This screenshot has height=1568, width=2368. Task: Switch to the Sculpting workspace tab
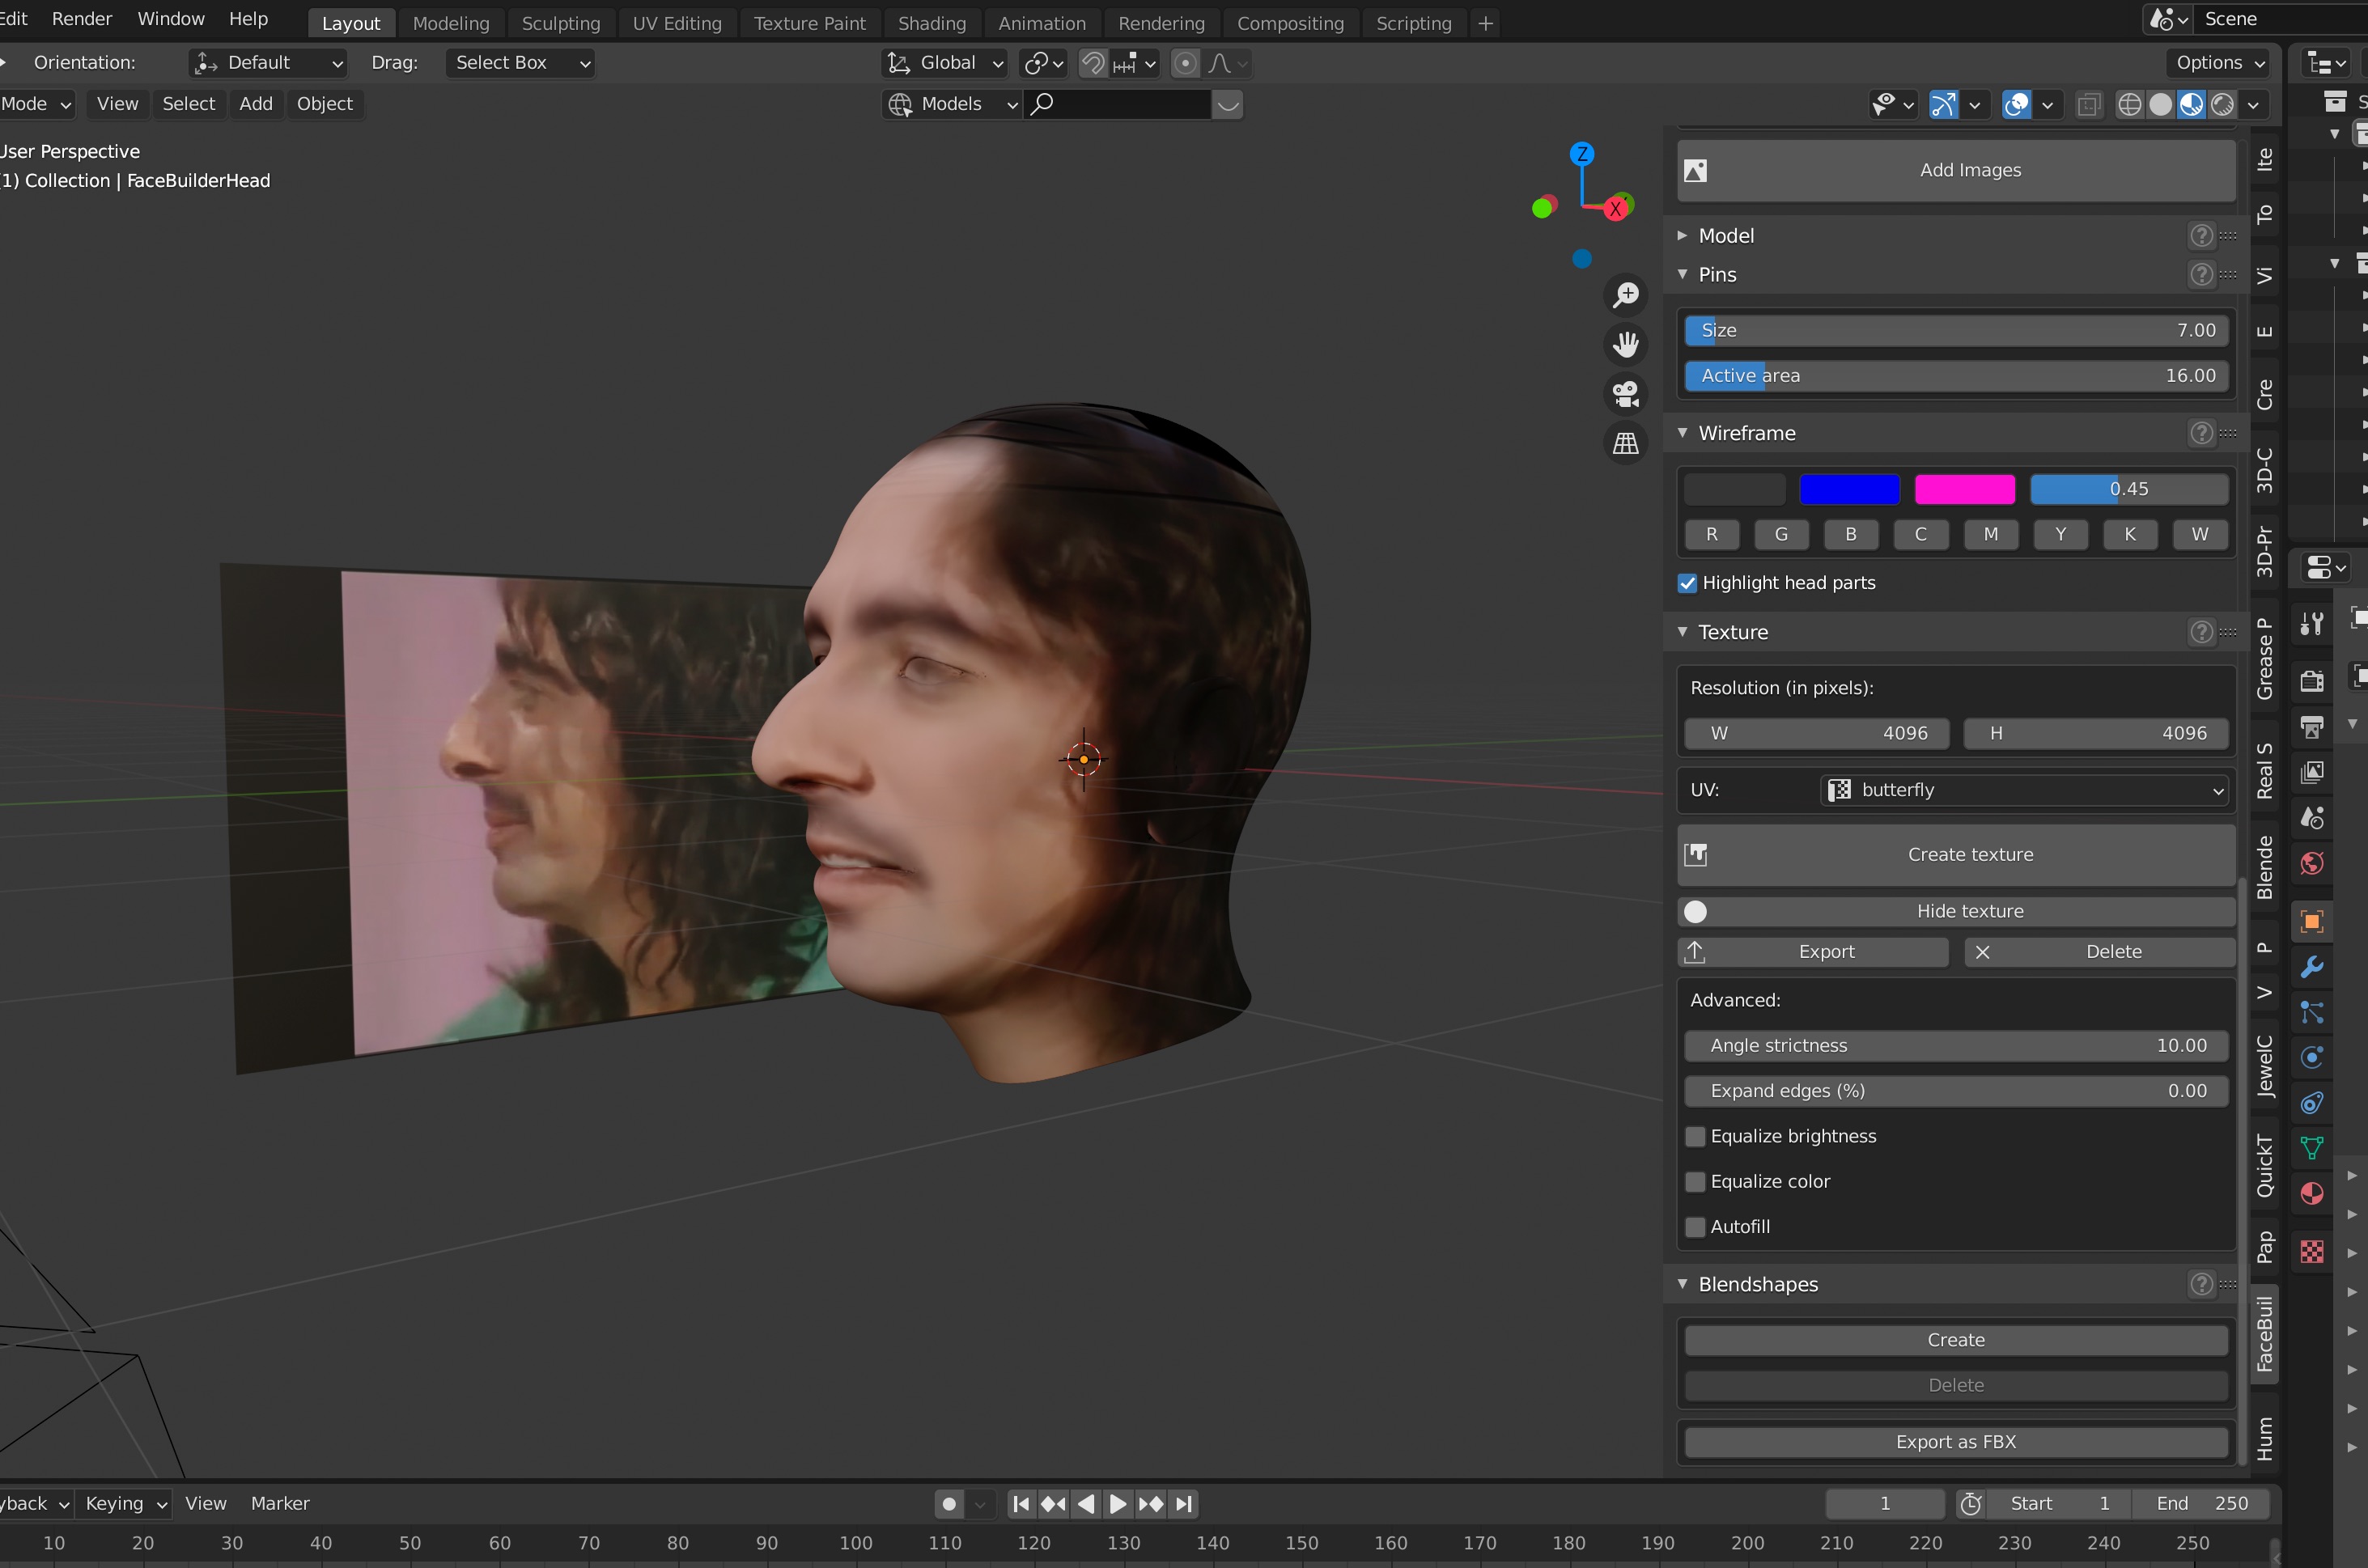point(560,23)
